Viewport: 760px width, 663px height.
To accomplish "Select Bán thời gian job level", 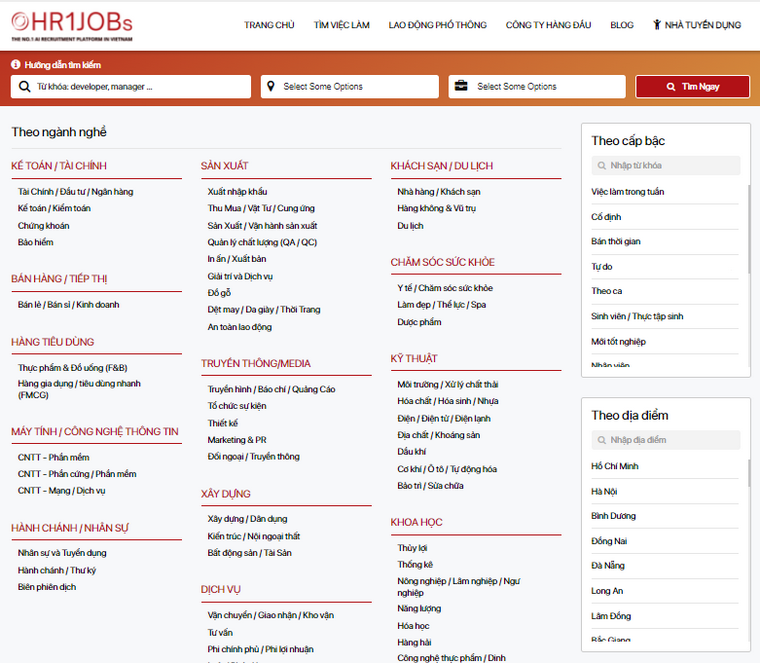I will 616,241.
